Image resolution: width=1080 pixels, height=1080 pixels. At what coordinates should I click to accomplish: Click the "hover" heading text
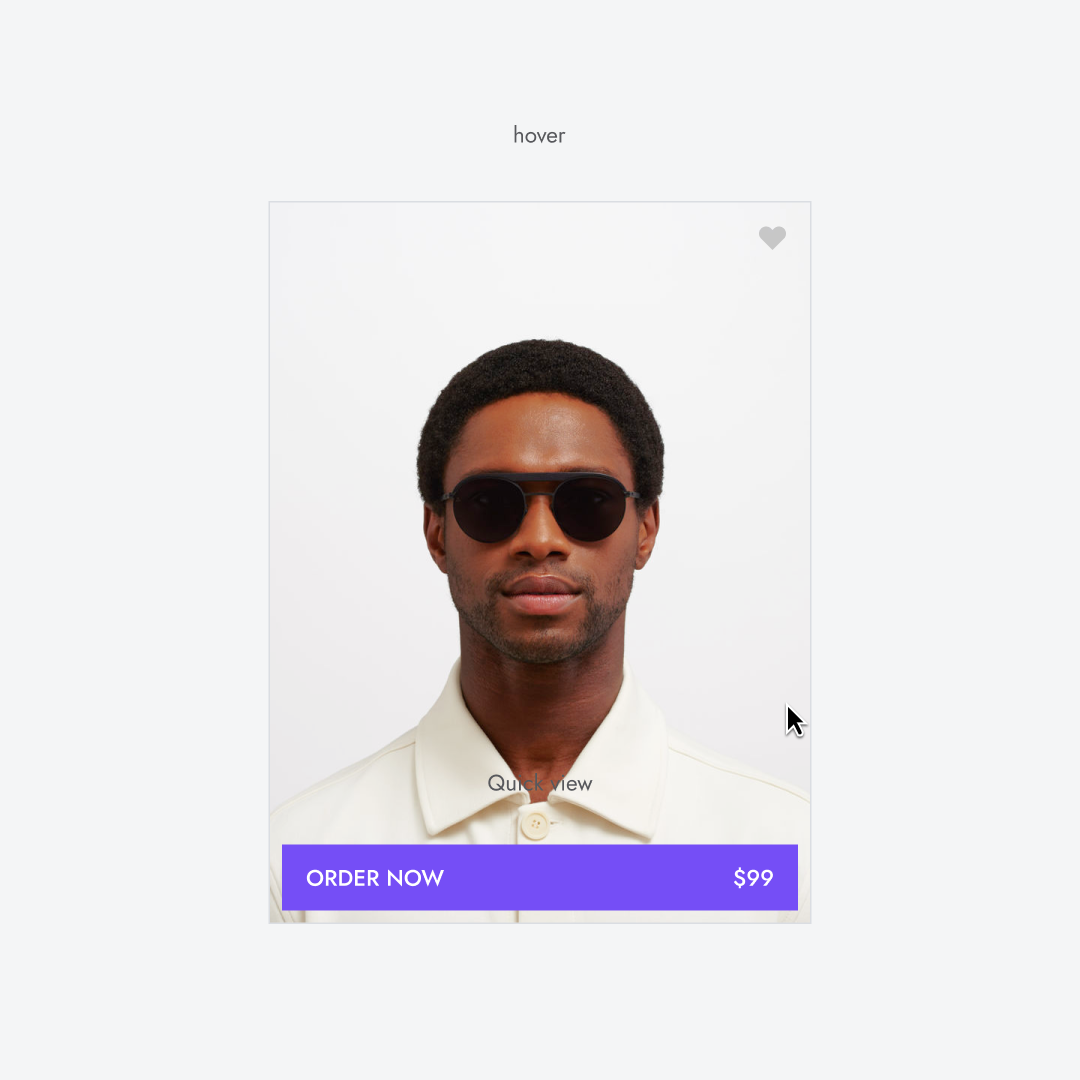click(x=539, y=135)
